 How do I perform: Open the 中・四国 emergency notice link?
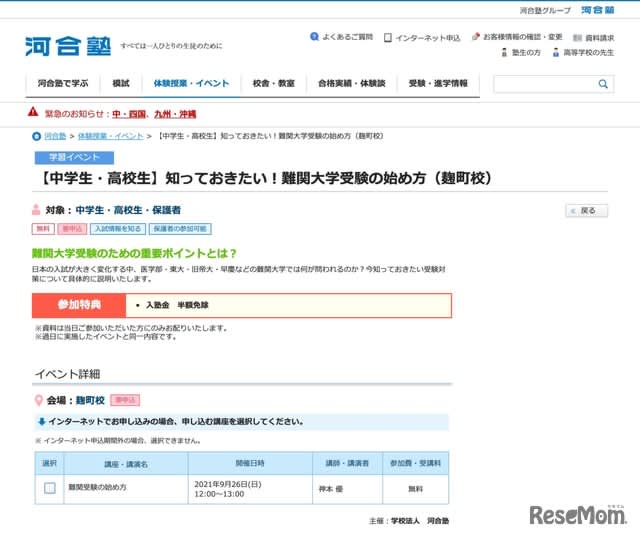[129, 114]
